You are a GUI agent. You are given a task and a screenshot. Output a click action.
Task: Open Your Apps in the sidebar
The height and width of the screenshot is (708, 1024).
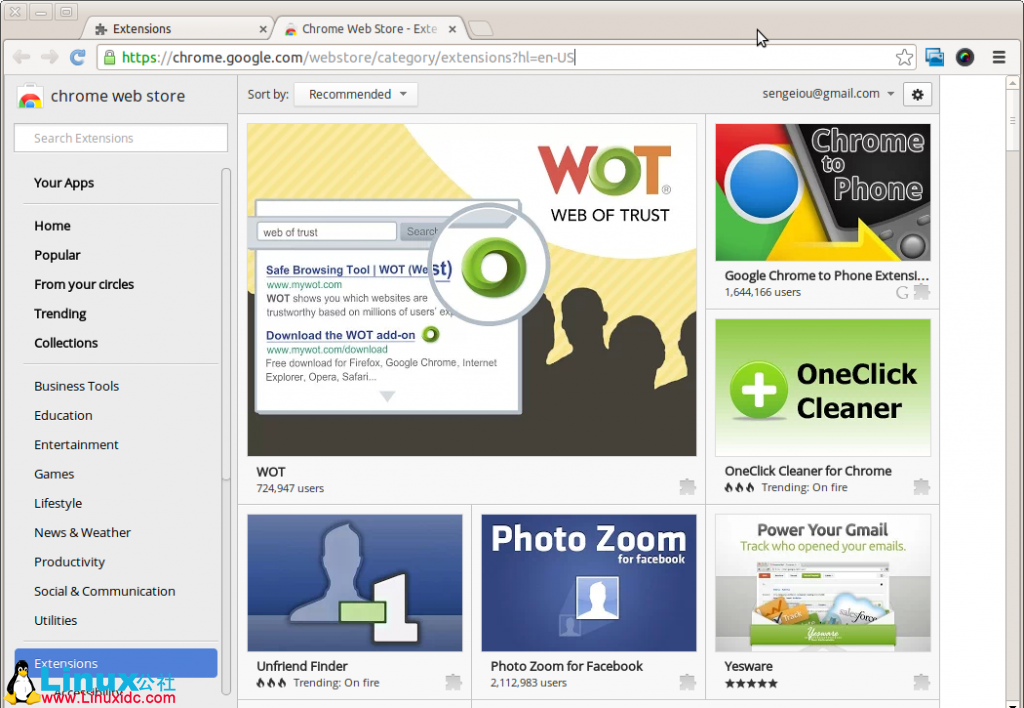(64, 183)
